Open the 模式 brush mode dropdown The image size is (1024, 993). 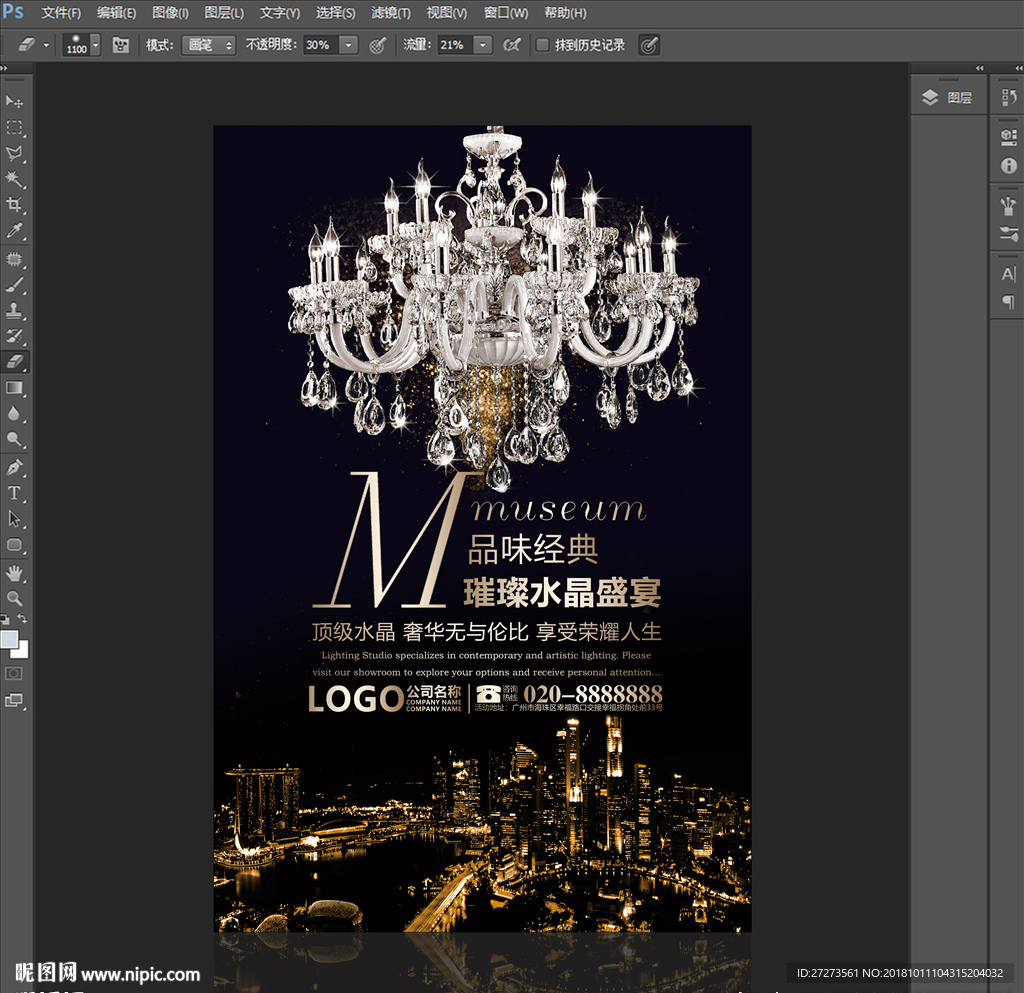(x=208, y=45)
